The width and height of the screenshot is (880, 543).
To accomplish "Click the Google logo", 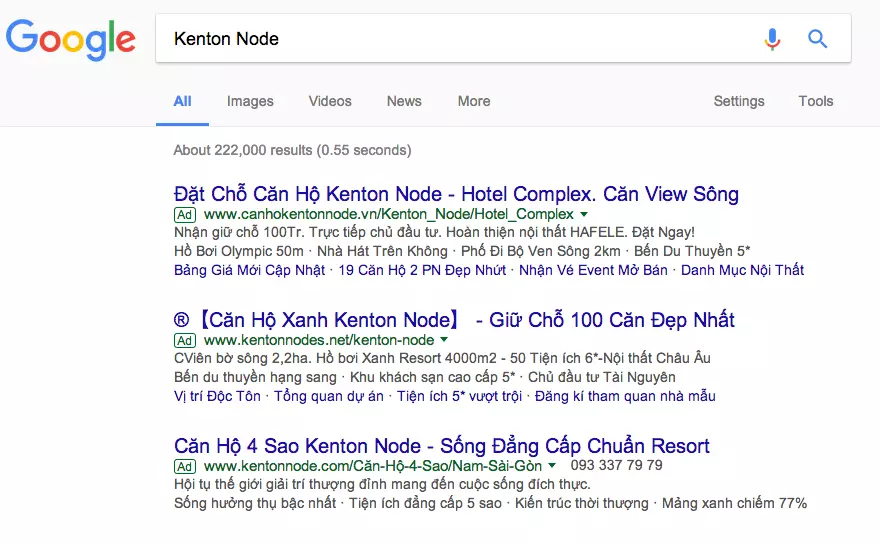I will [x=71, y=39].
